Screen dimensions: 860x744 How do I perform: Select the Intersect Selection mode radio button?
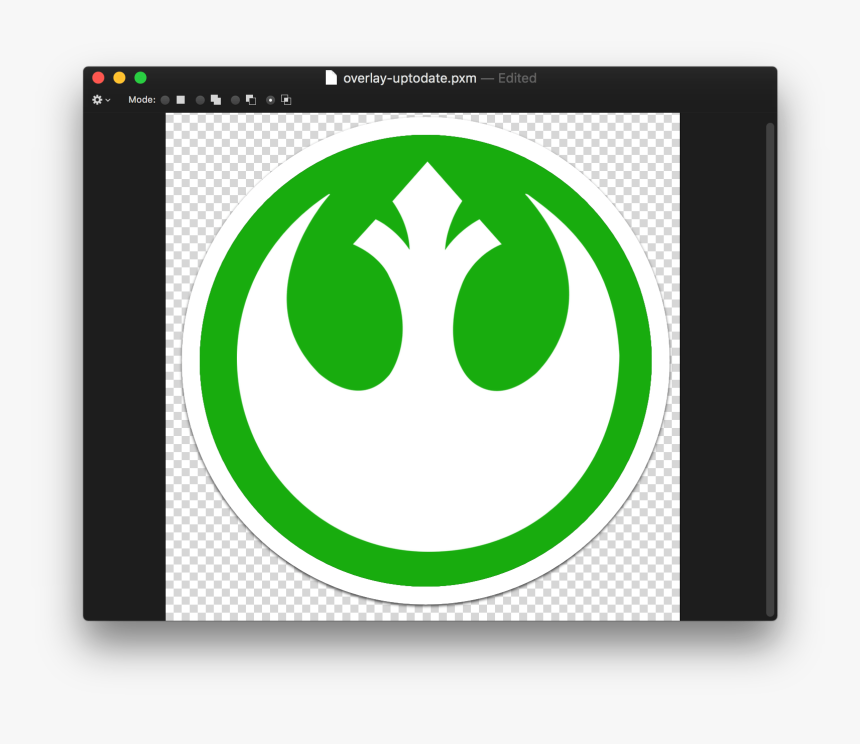click(270, 100)
